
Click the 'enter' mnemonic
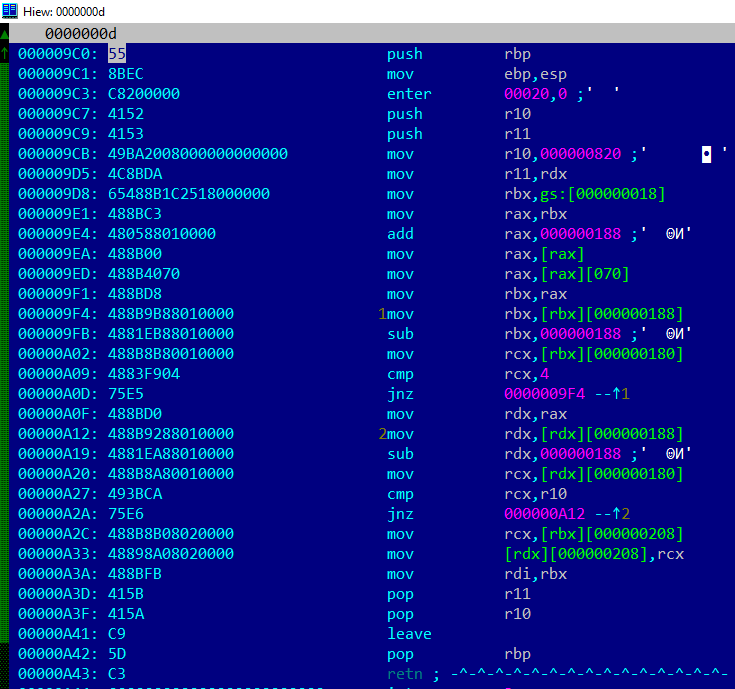(409, 94)
